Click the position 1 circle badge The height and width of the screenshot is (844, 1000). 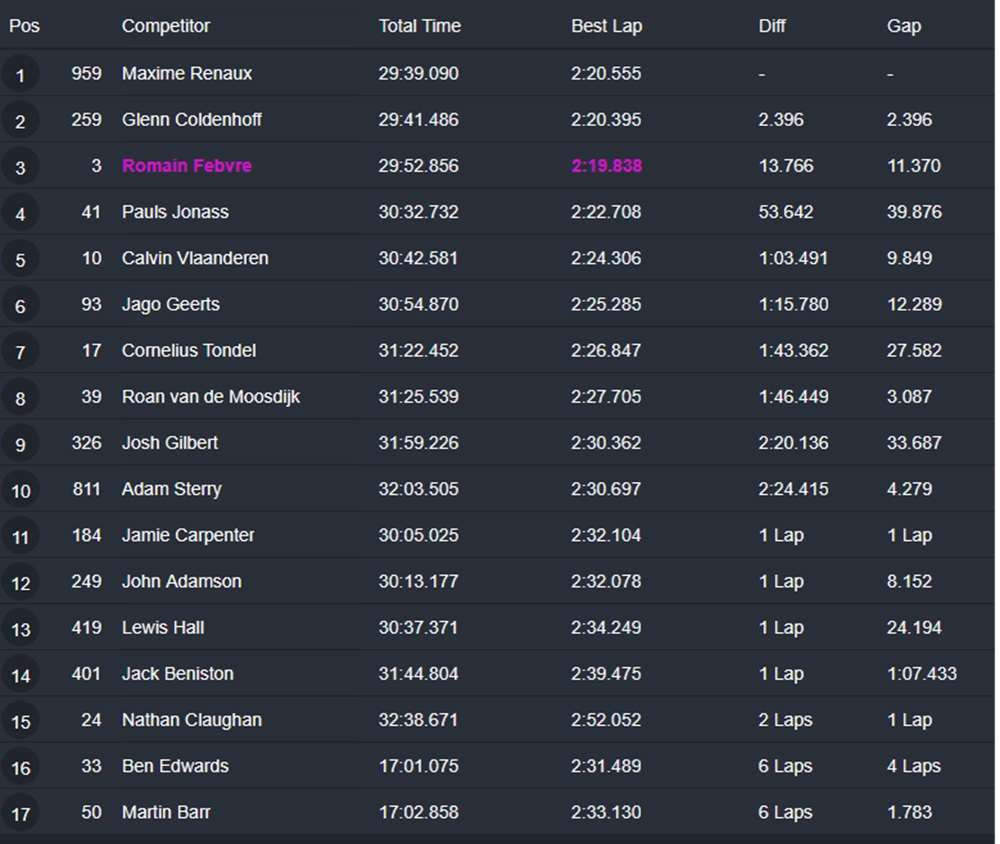coord(20,75)
